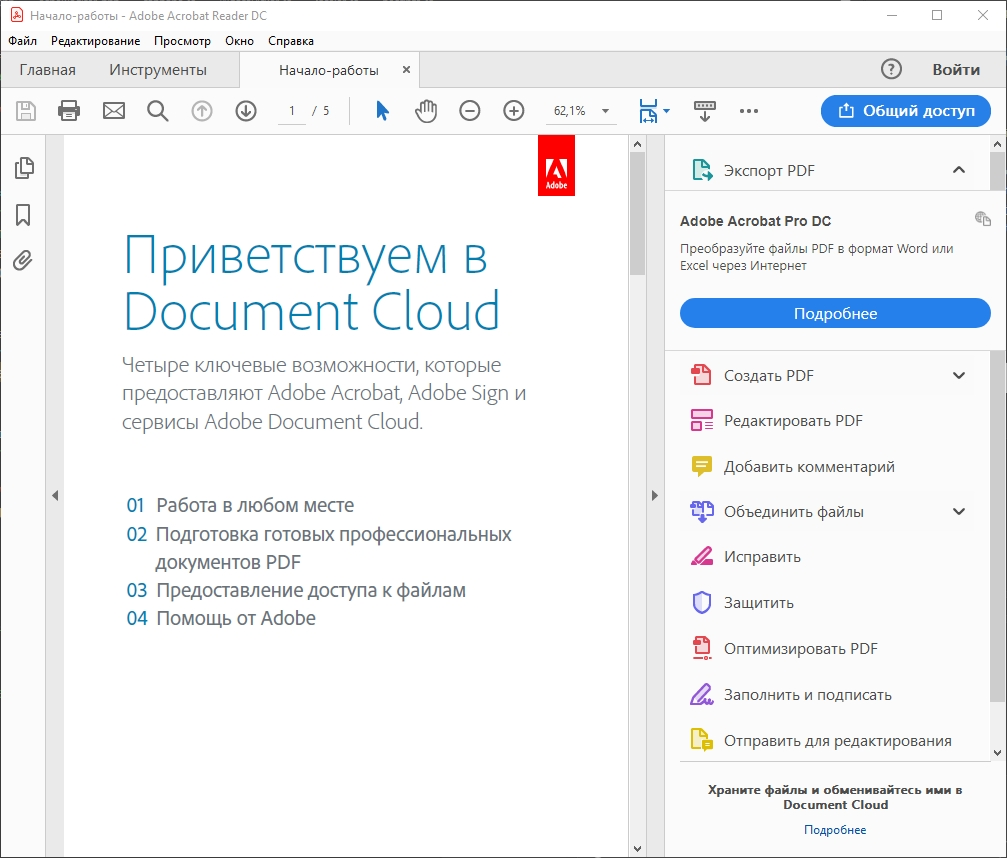Open the page thumbnails panel icon
This screenshot has width=1007, height=858.
[x=24, y=168]
